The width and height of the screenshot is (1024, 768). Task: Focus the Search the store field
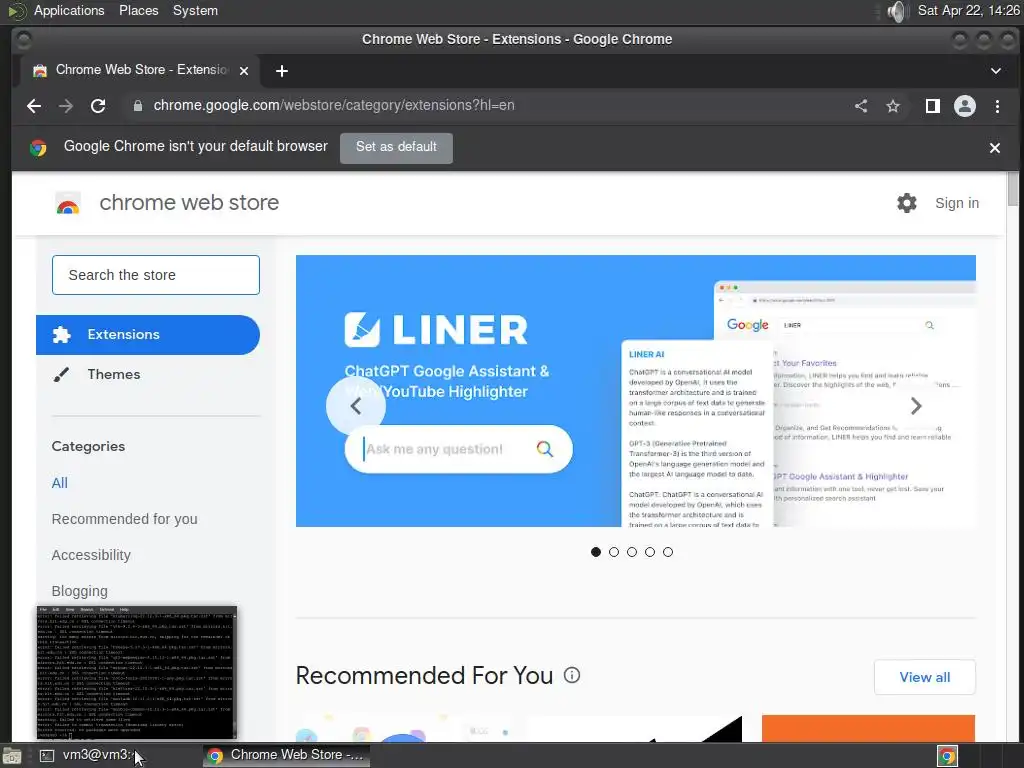(155, 275)
